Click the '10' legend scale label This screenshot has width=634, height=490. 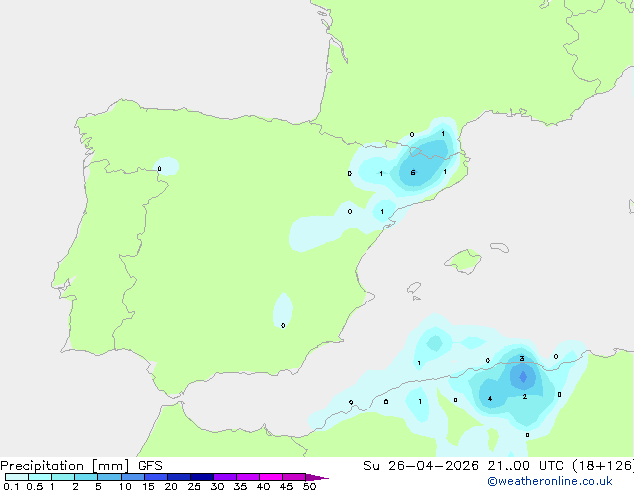(x=125, y=486)
